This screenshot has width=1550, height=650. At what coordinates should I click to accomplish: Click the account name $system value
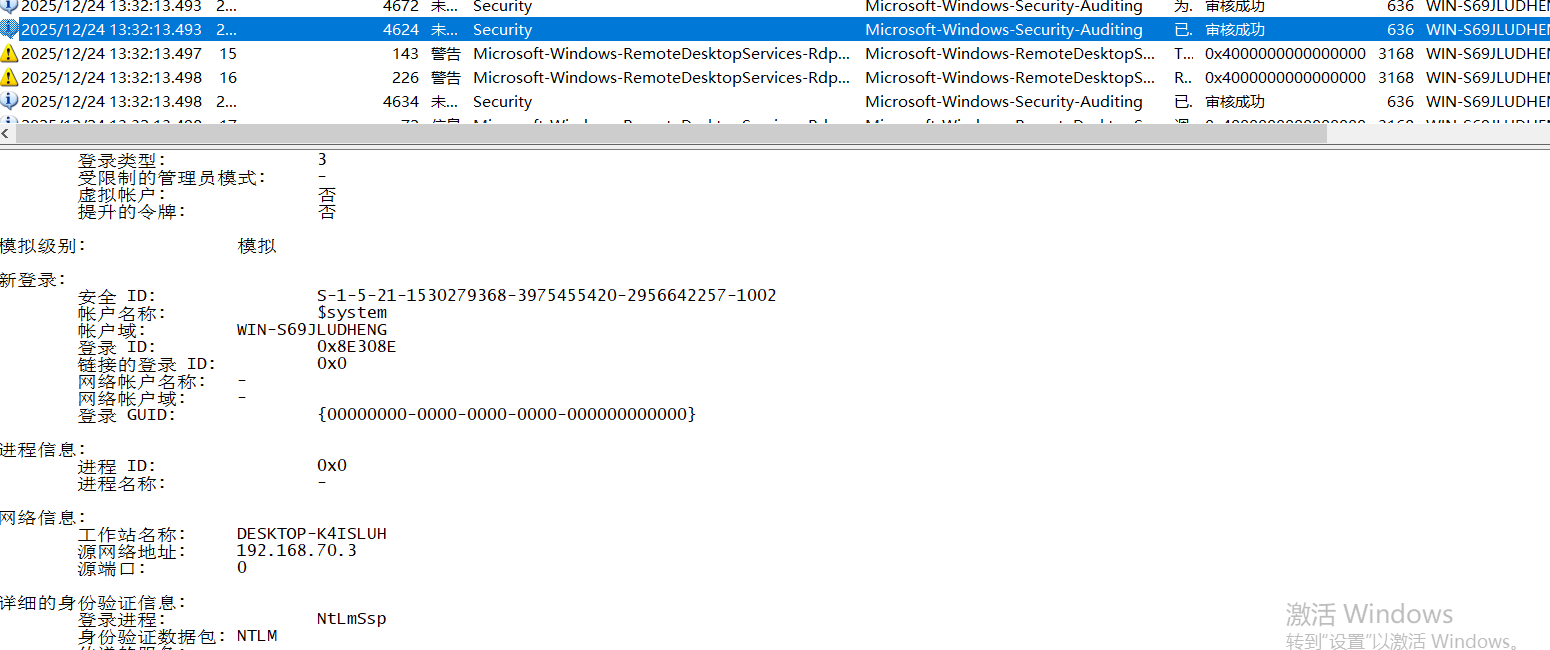coord(352,313)
